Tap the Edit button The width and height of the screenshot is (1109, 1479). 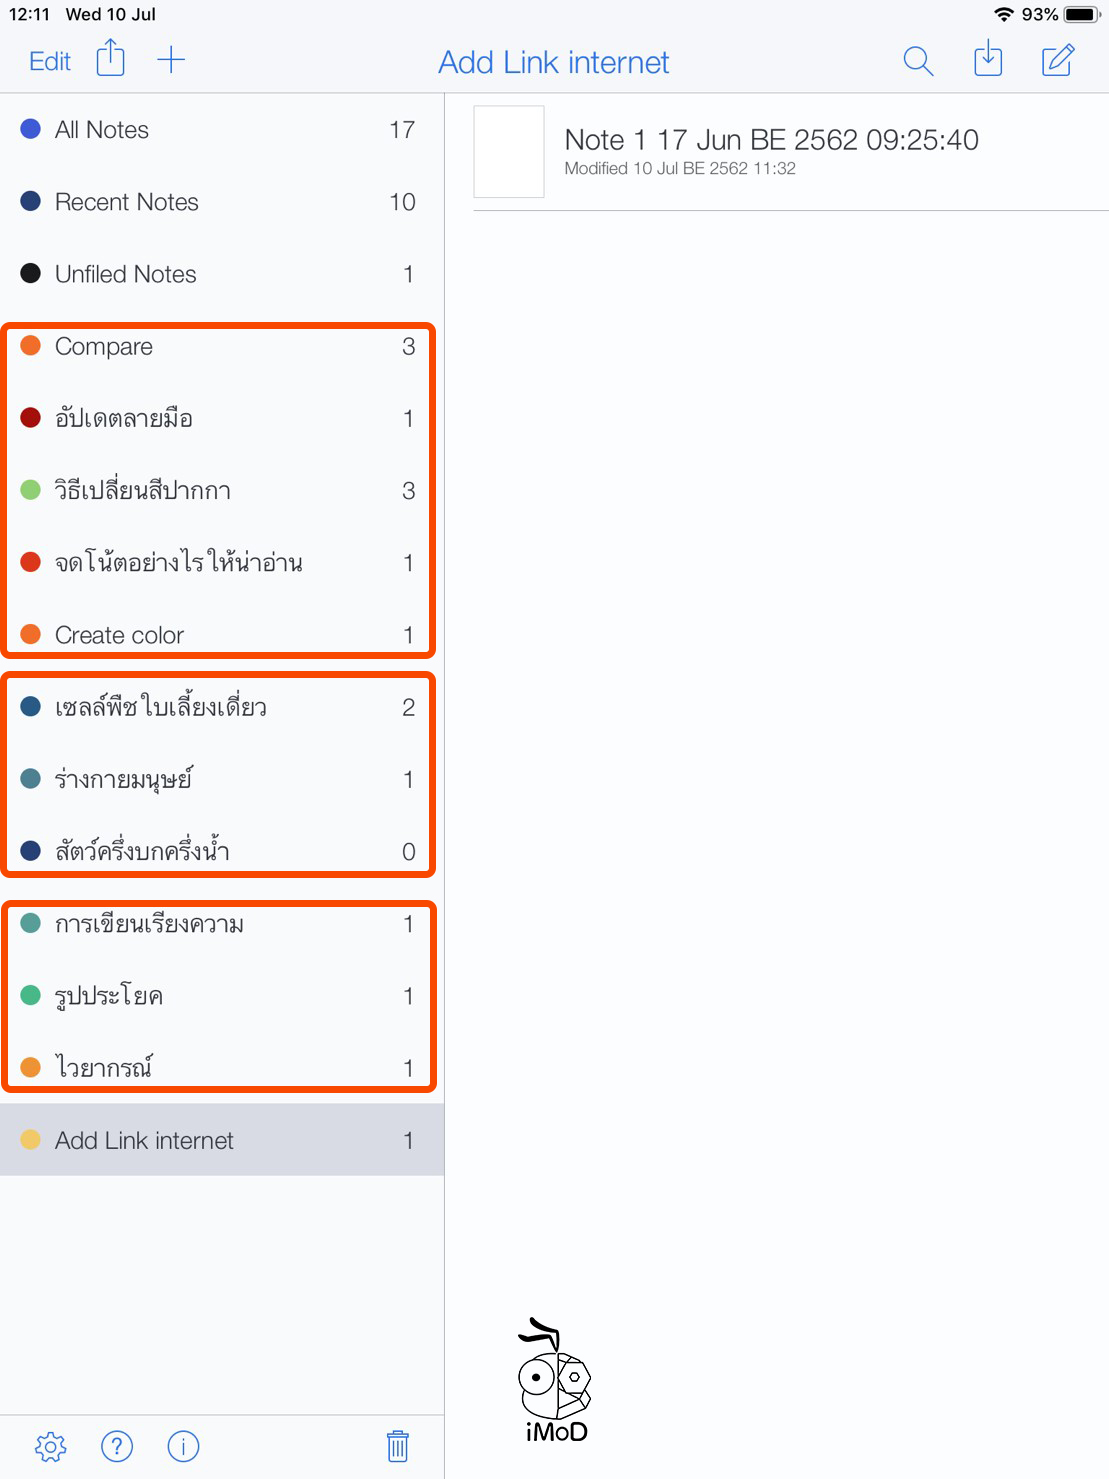[x=47, y=60]
